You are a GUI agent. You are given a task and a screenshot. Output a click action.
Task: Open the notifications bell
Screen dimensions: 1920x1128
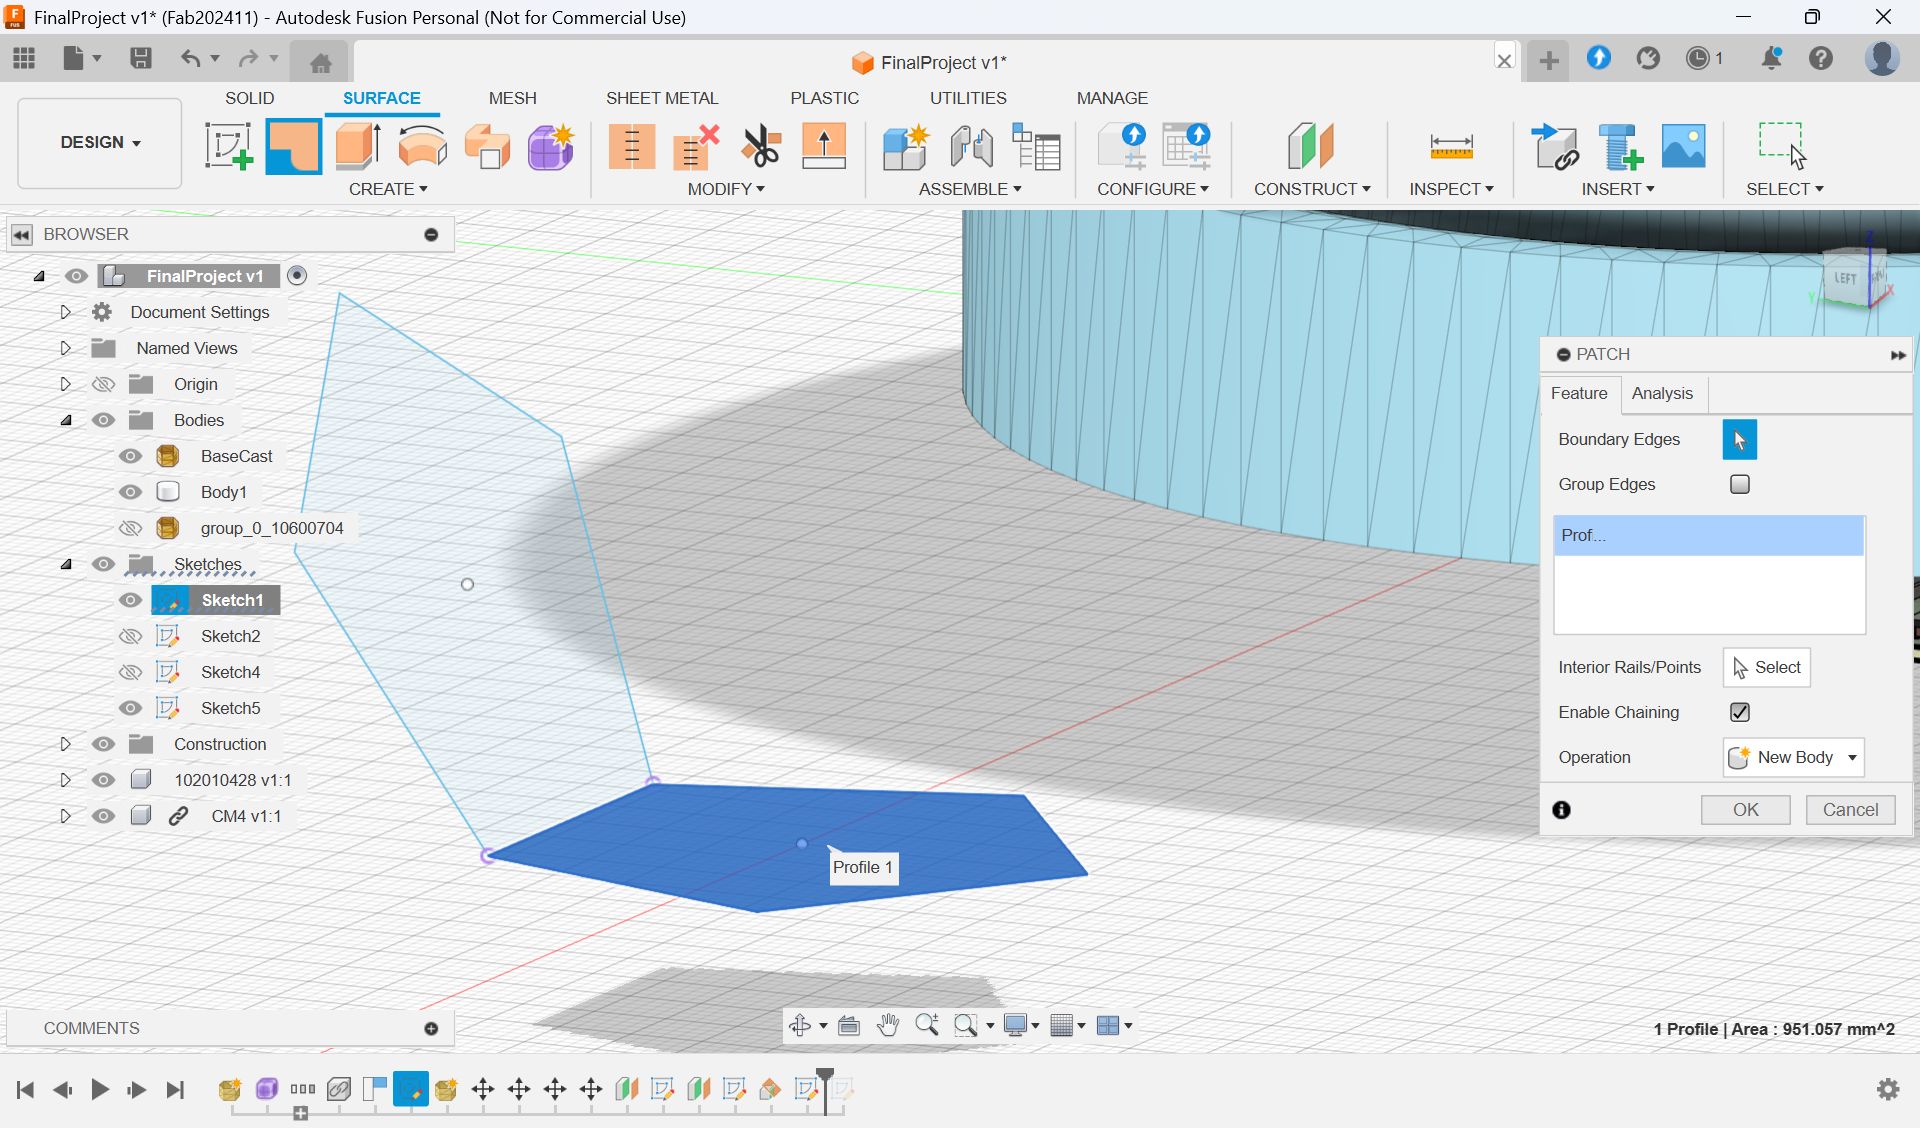point(1771,58)
